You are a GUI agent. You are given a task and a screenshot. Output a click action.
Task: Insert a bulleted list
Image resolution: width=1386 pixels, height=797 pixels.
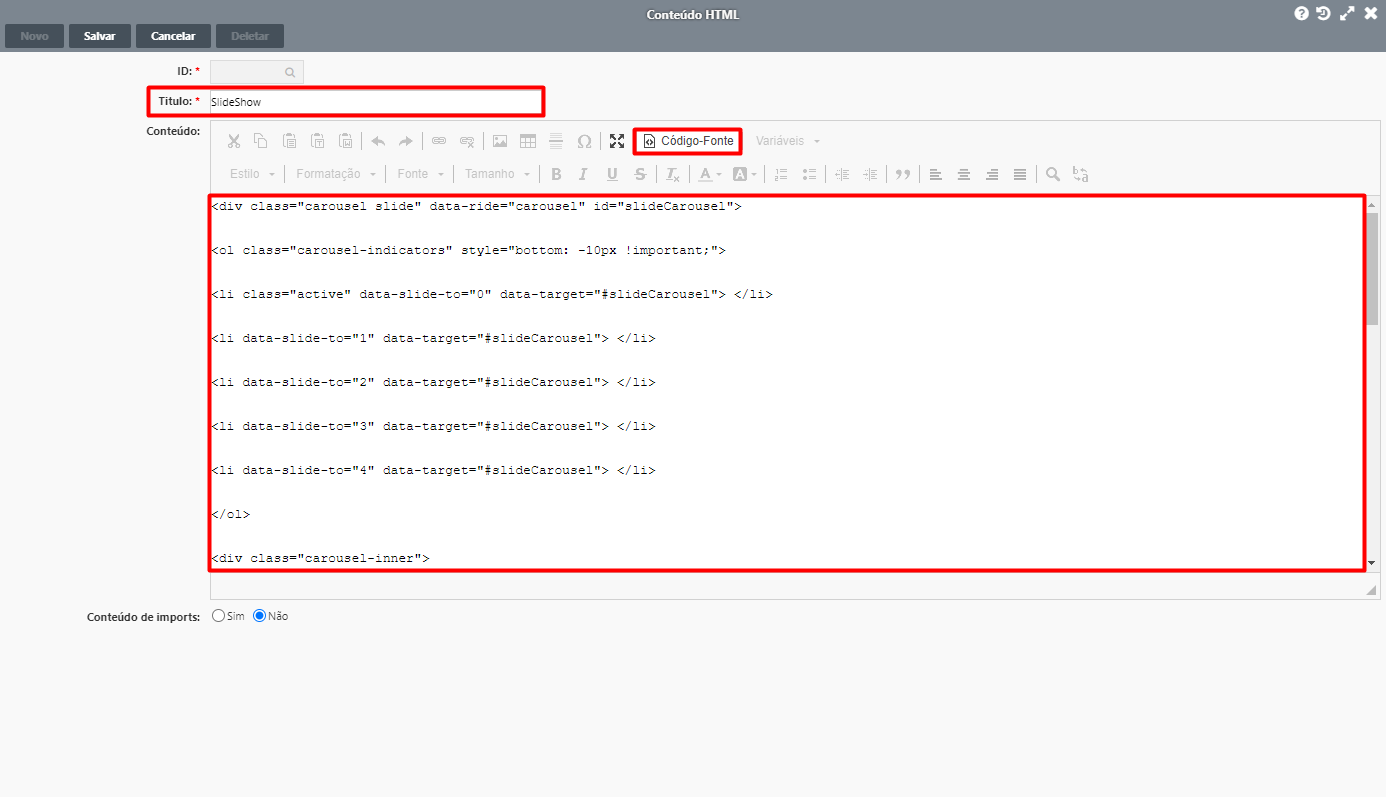point(810,174)
